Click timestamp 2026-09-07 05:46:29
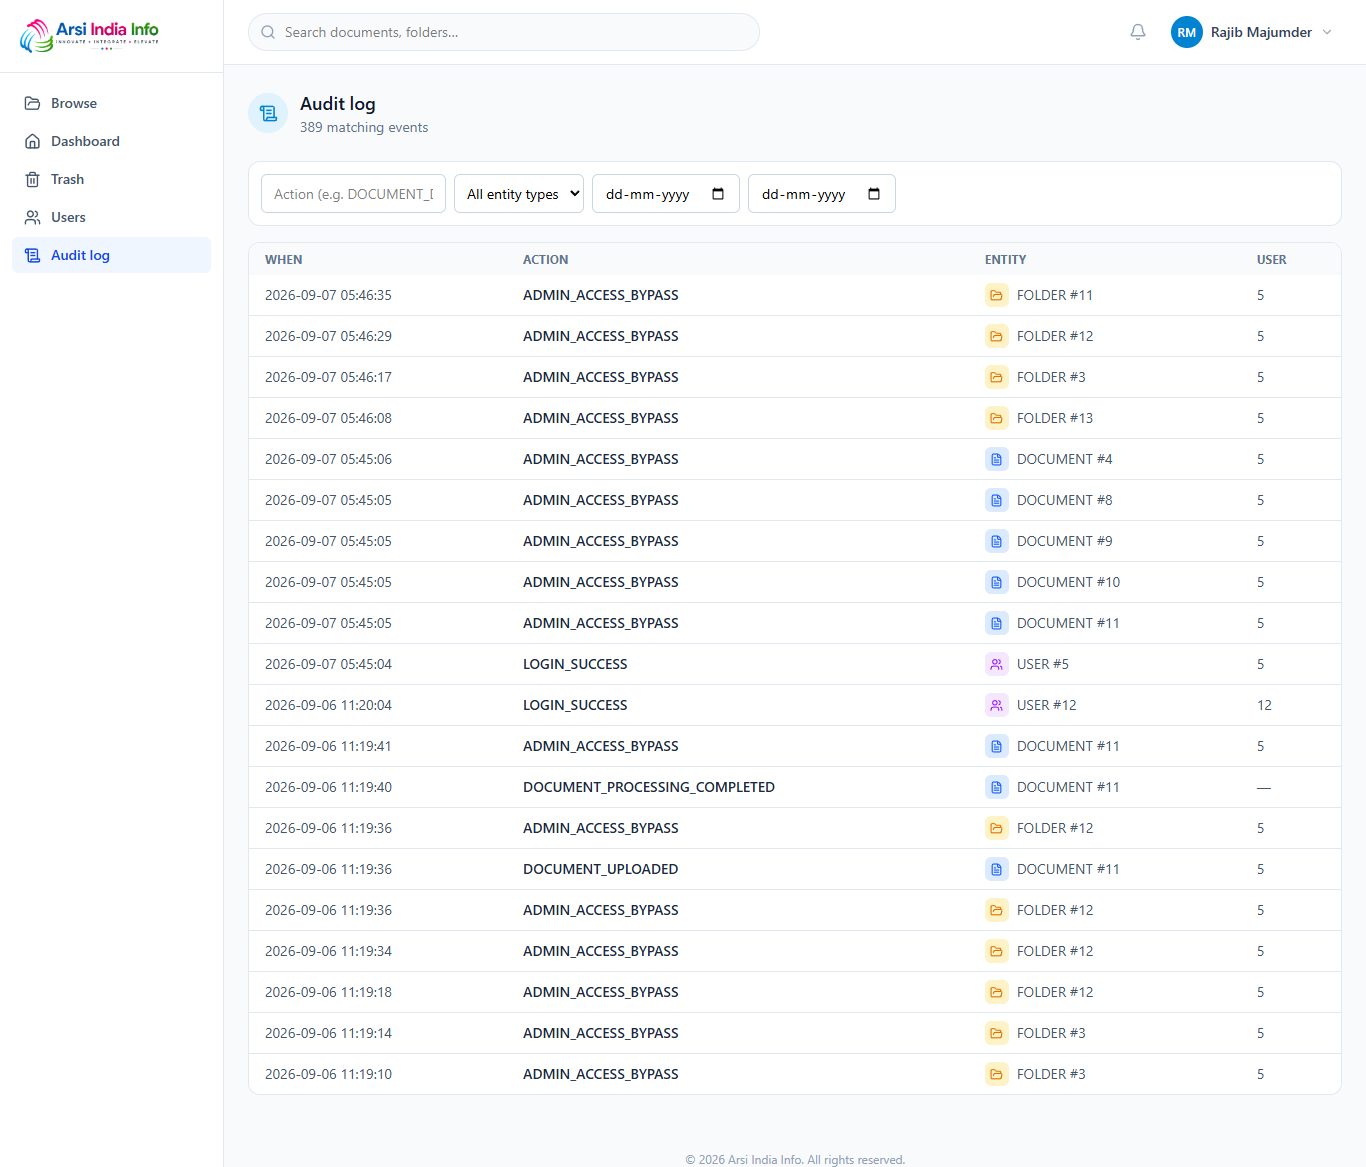The height and width of the screenshot is (1167, 1366). point(328,336)
